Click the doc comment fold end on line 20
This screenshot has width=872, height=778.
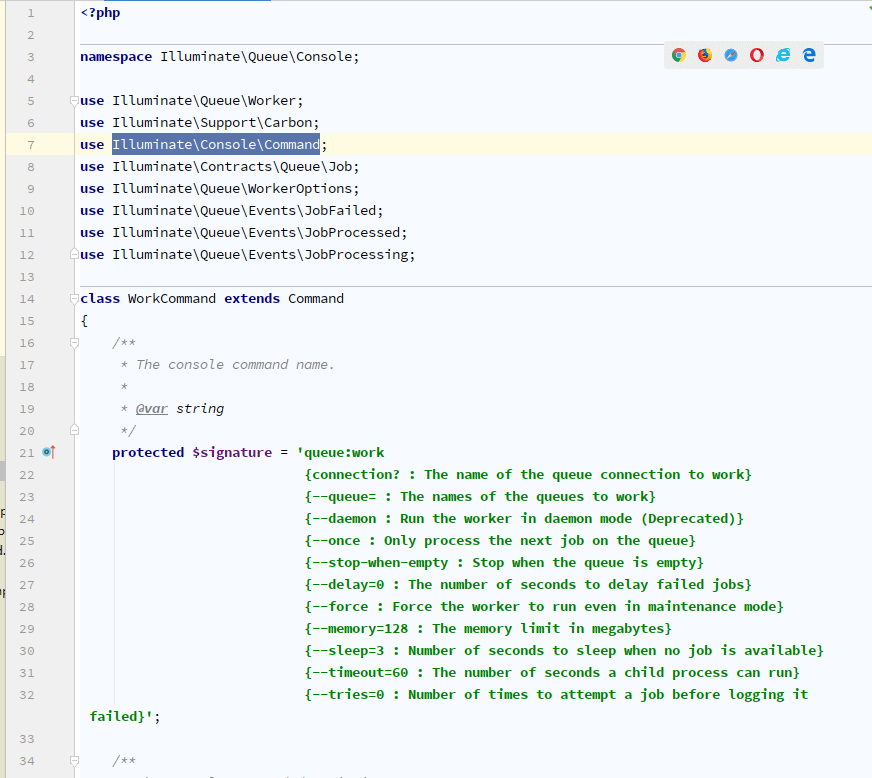(74, 430)
